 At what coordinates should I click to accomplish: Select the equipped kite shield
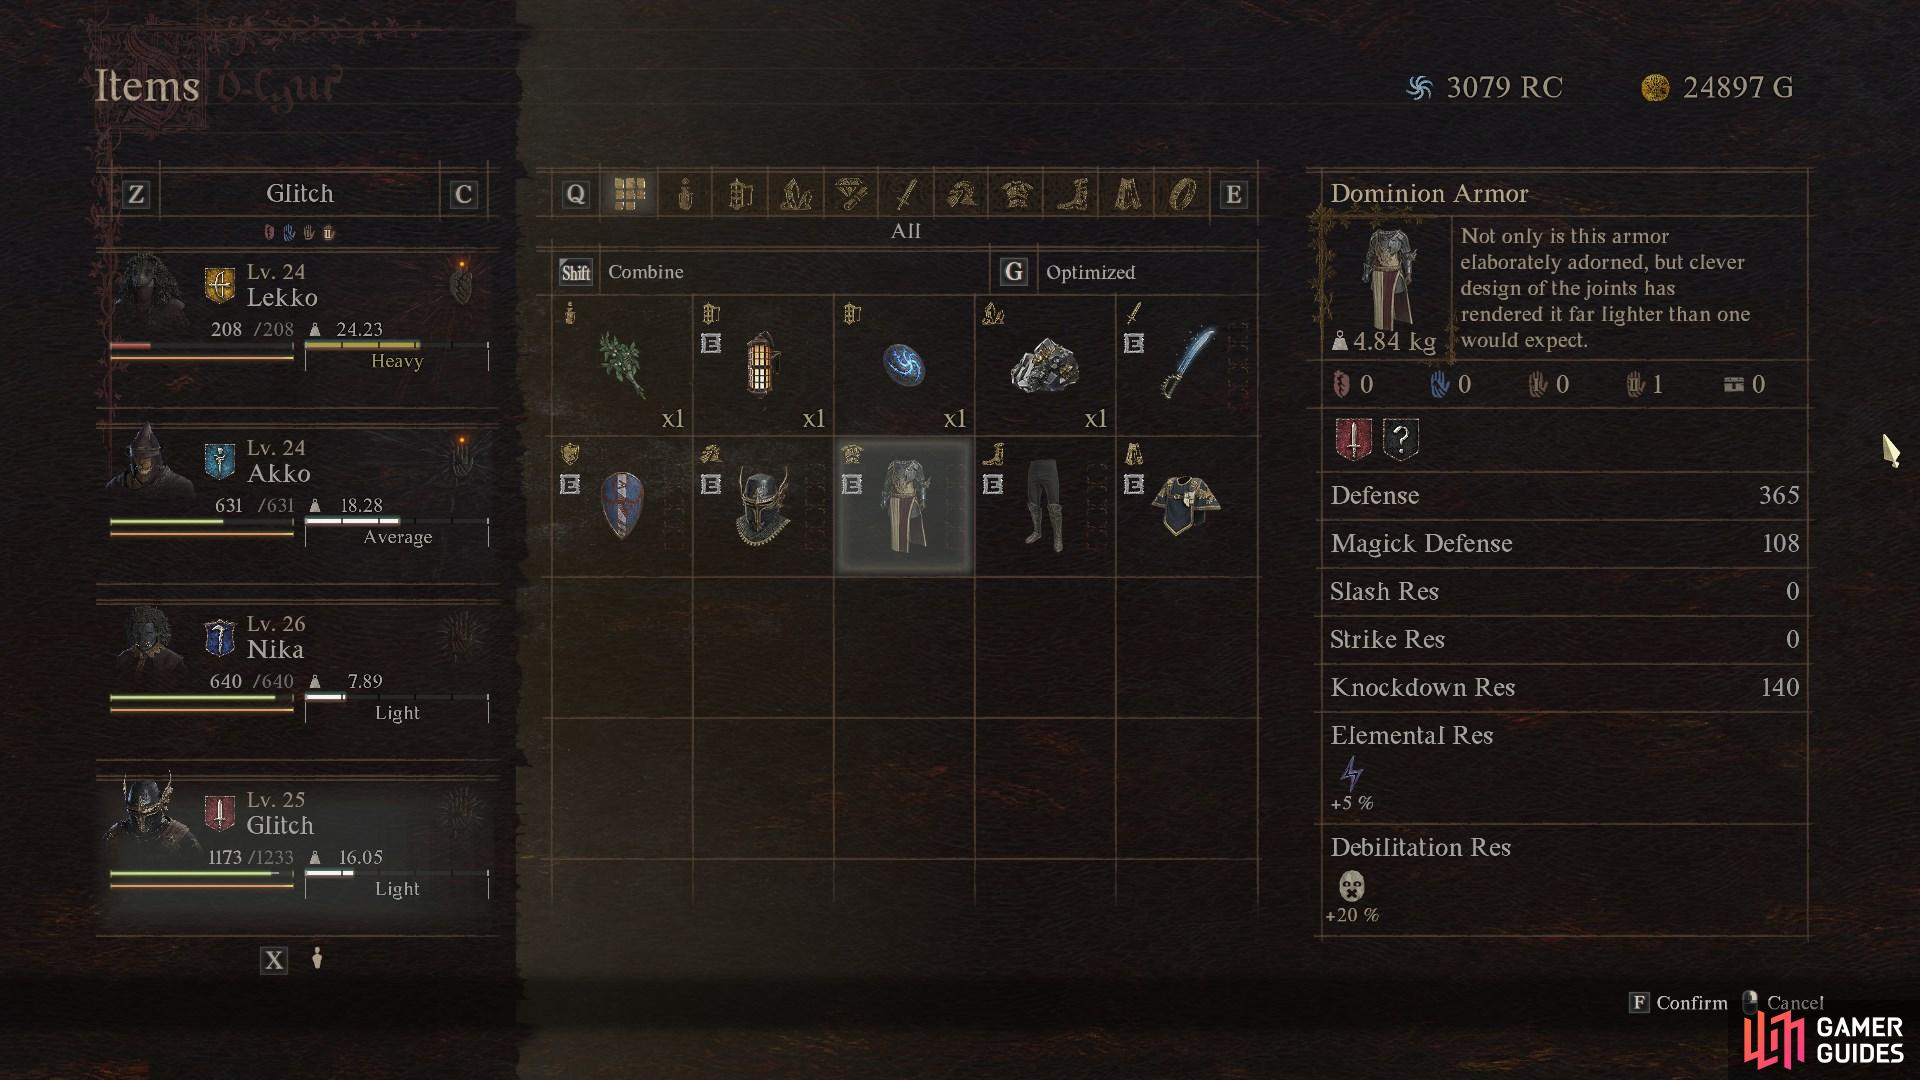(621, 506)
